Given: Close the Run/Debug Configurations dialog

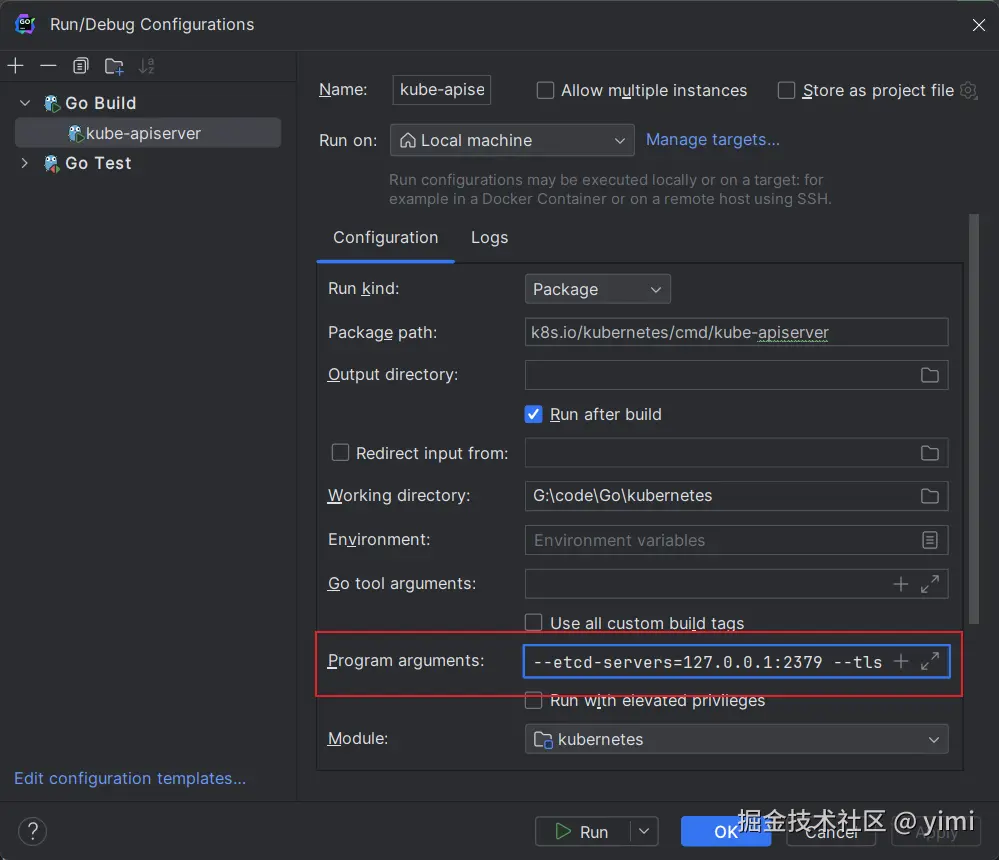Looking at the screenshot, I should tap(979, 25).
